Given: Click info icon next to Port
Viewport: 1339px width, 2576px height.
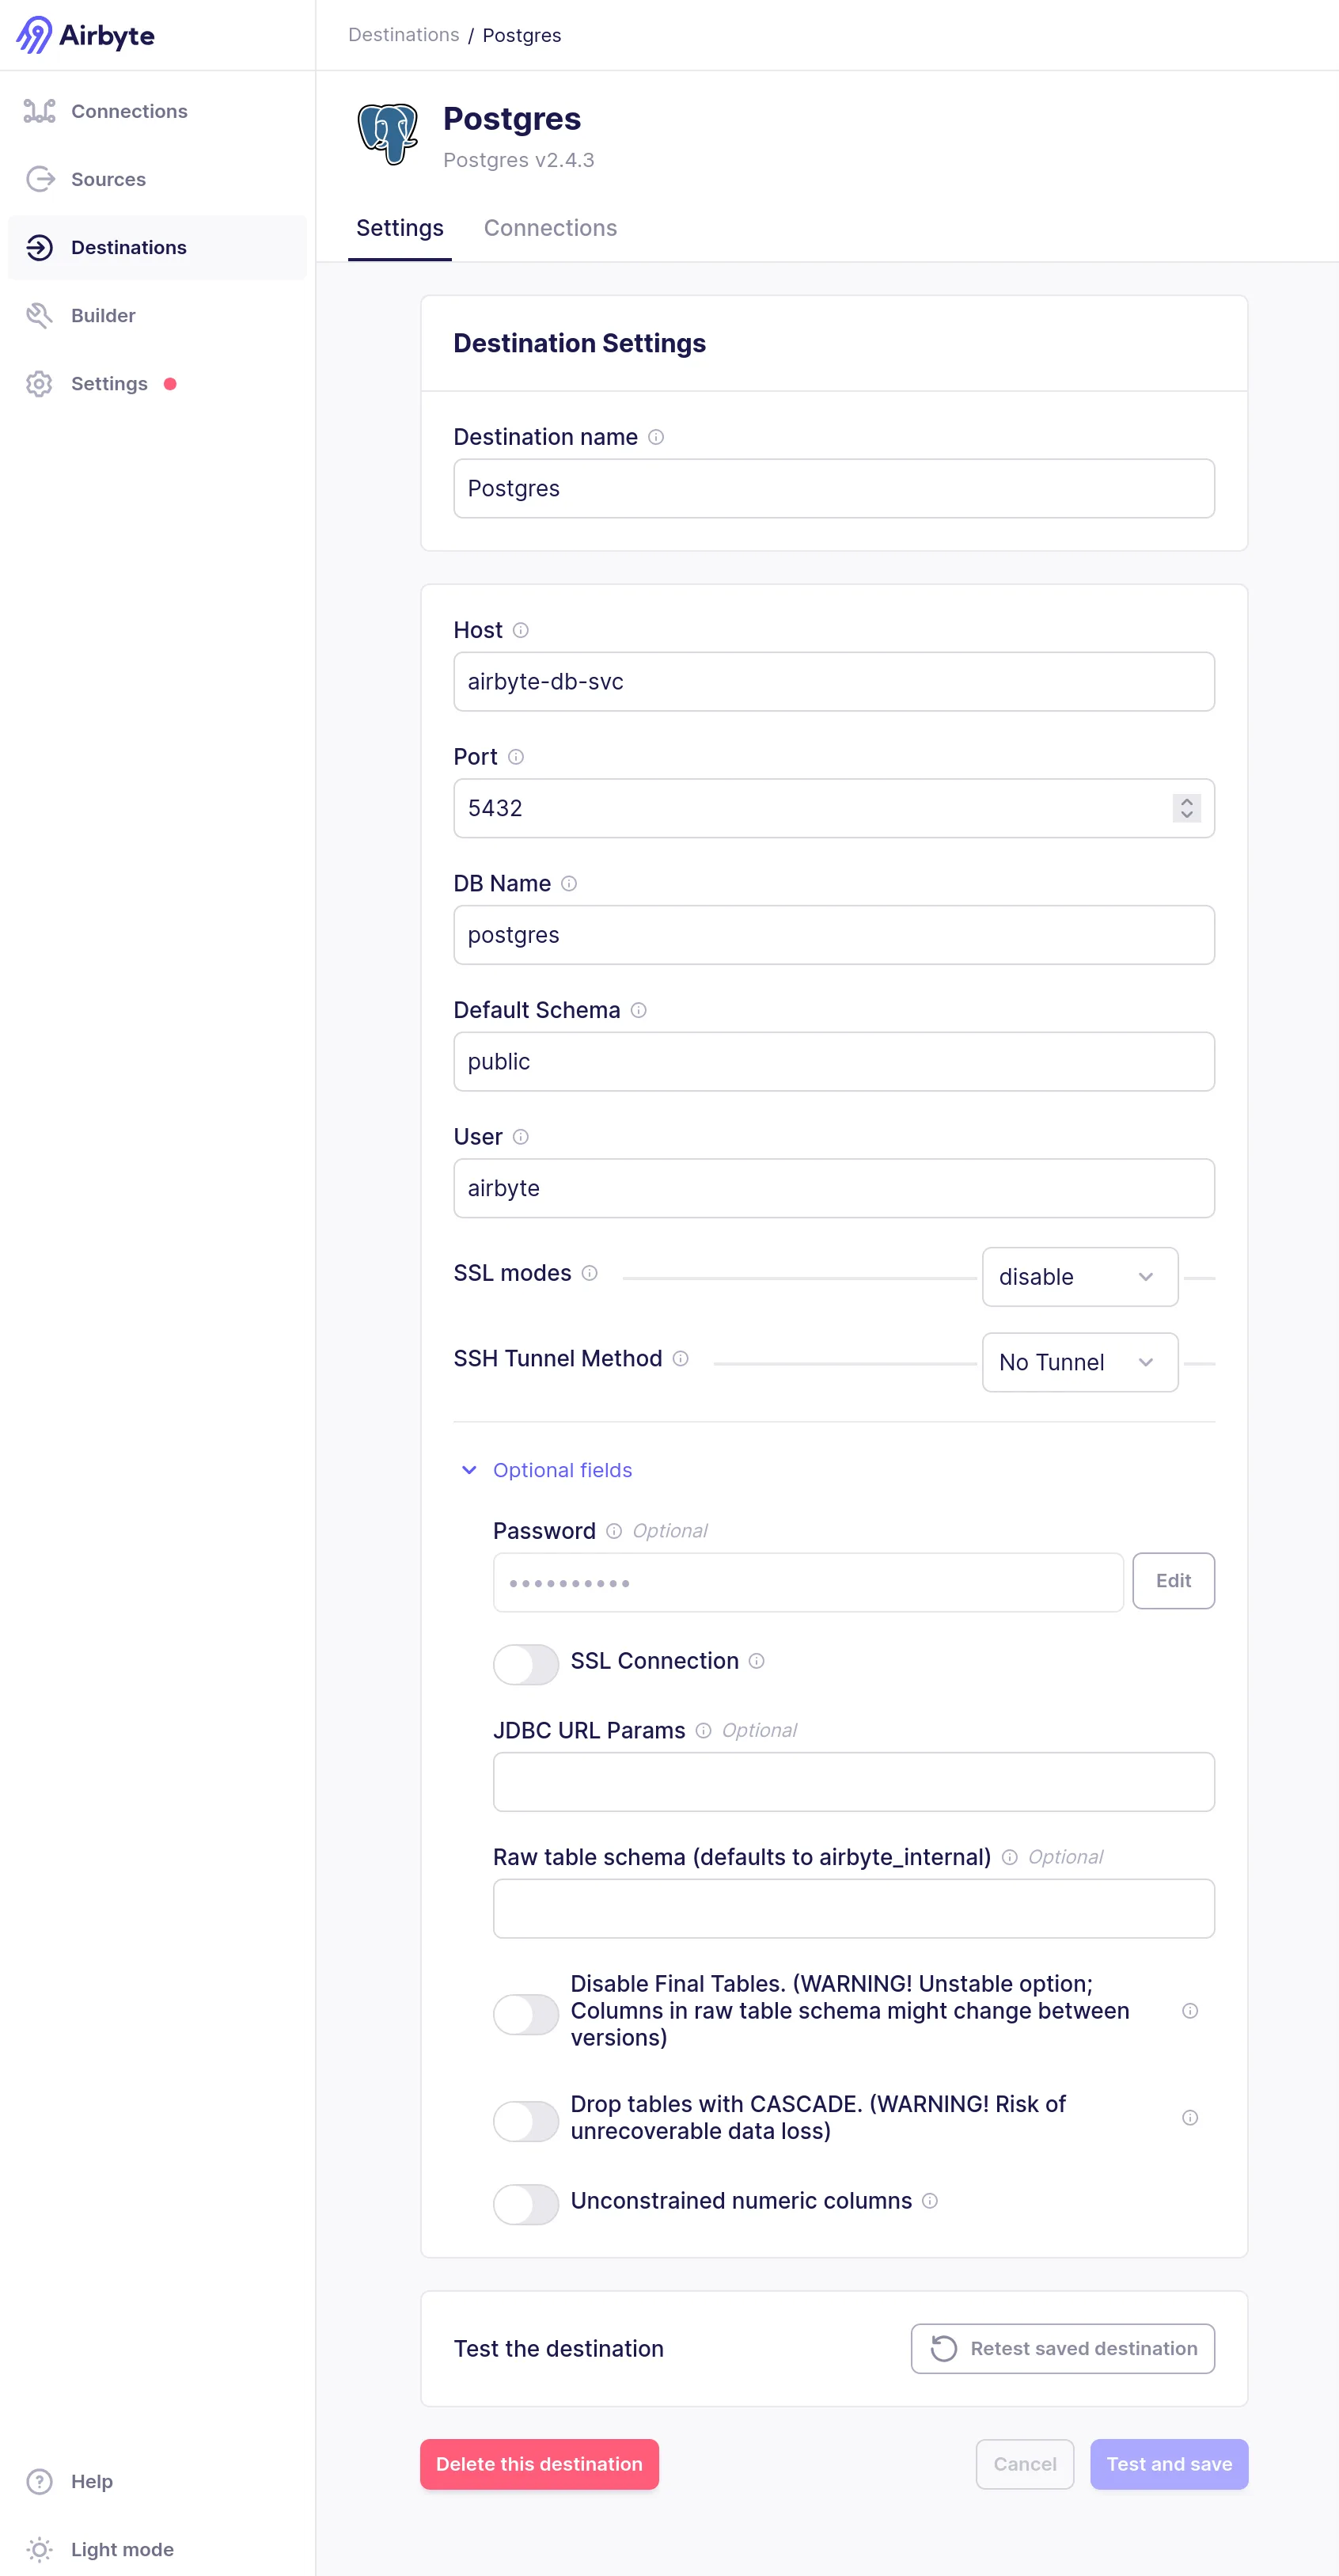Looking at the screenshot, I should coord(515,757).
